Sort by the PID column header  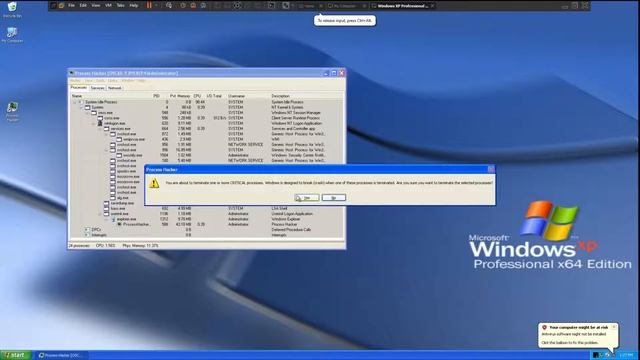157,96
